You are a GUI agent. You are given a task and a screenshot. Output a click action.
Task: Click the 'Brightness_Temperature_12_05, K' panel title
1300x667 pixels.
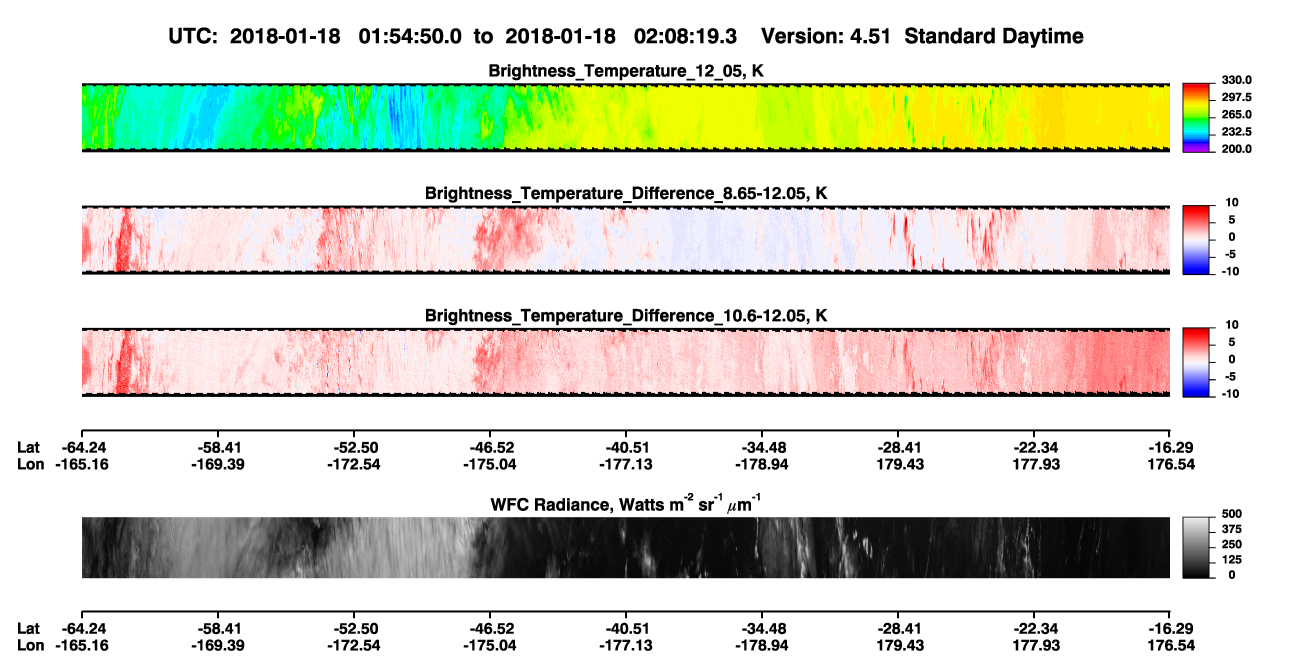[x=626, y=71]
